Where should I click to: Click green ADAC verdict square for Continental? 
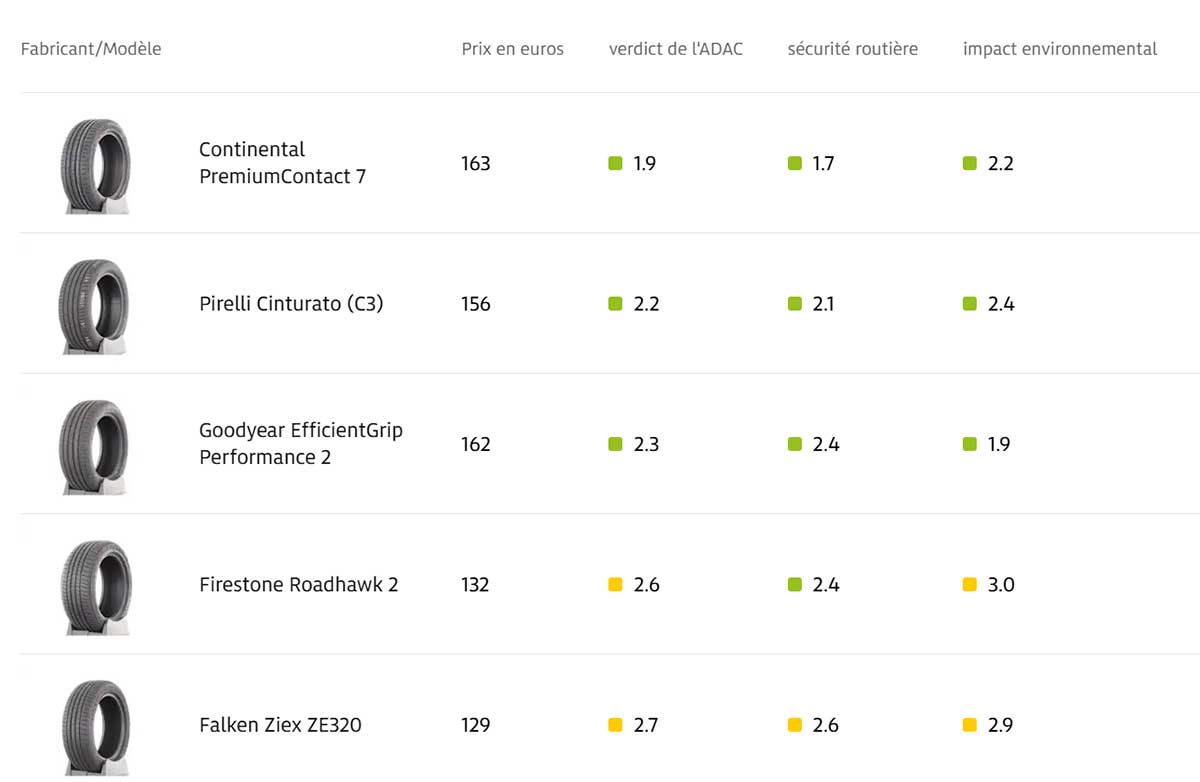click(615, 163)
